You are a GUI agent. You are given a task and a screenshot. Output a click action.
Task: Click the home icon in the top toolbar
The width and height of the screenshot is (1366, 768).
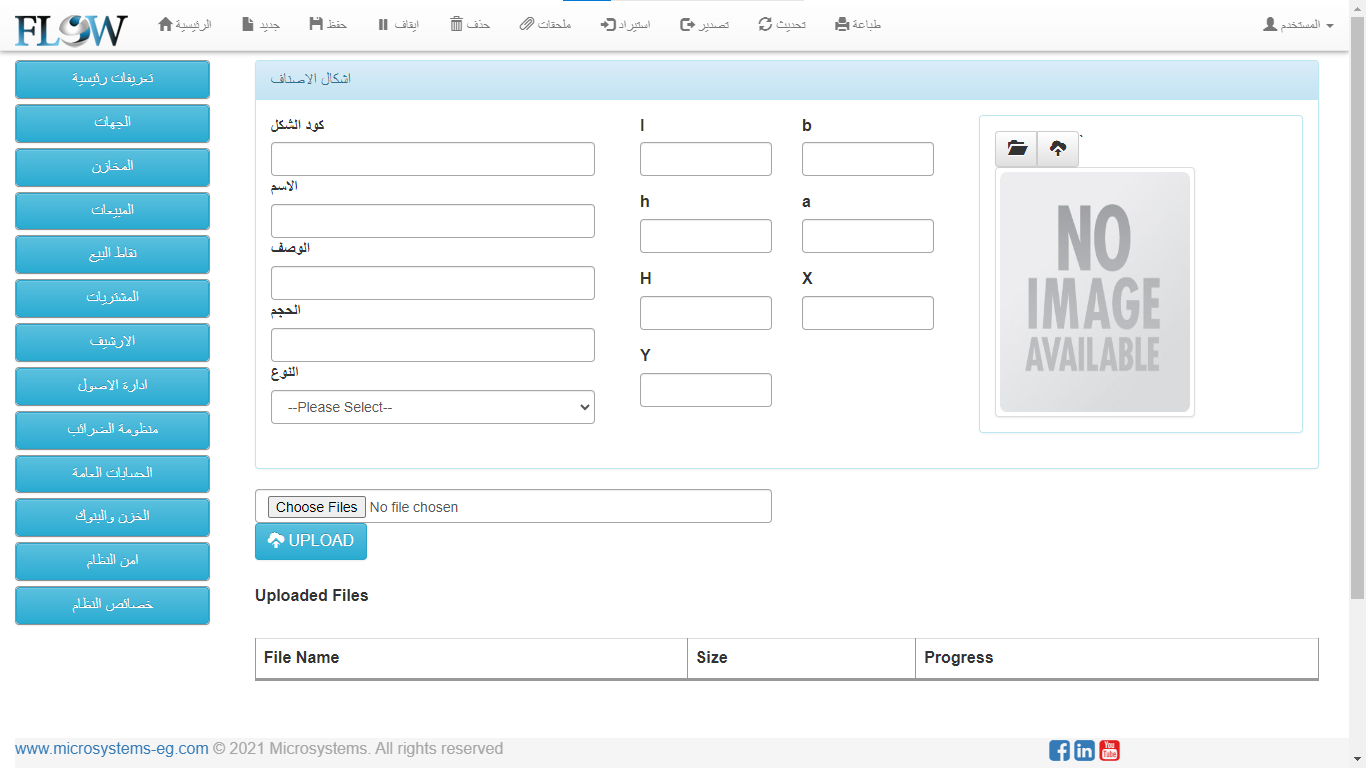166,24
